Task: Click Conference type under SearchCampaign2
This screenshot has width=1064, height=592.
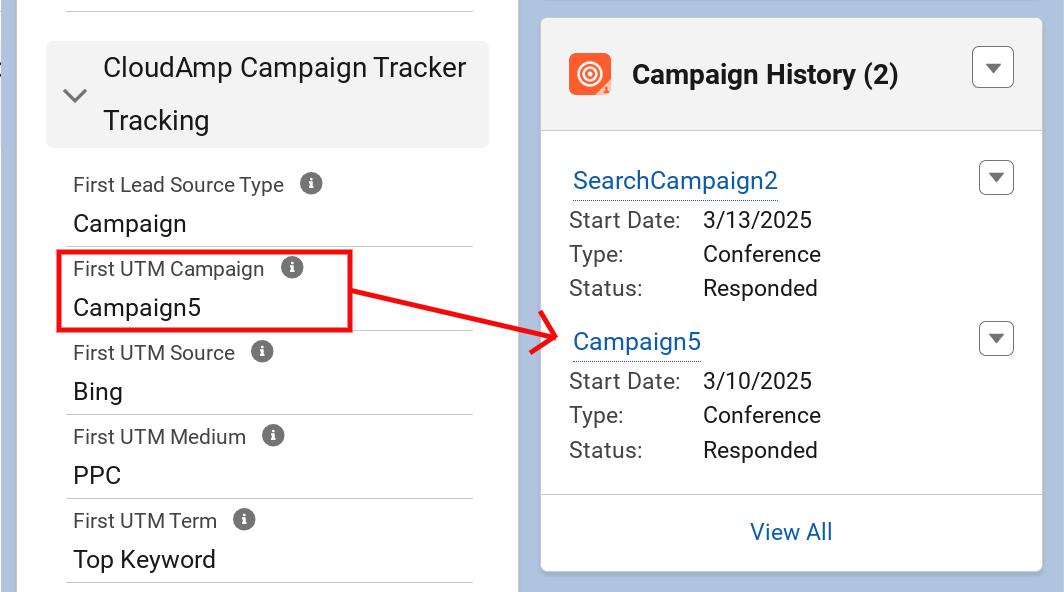Action: [x=762, y=254]
